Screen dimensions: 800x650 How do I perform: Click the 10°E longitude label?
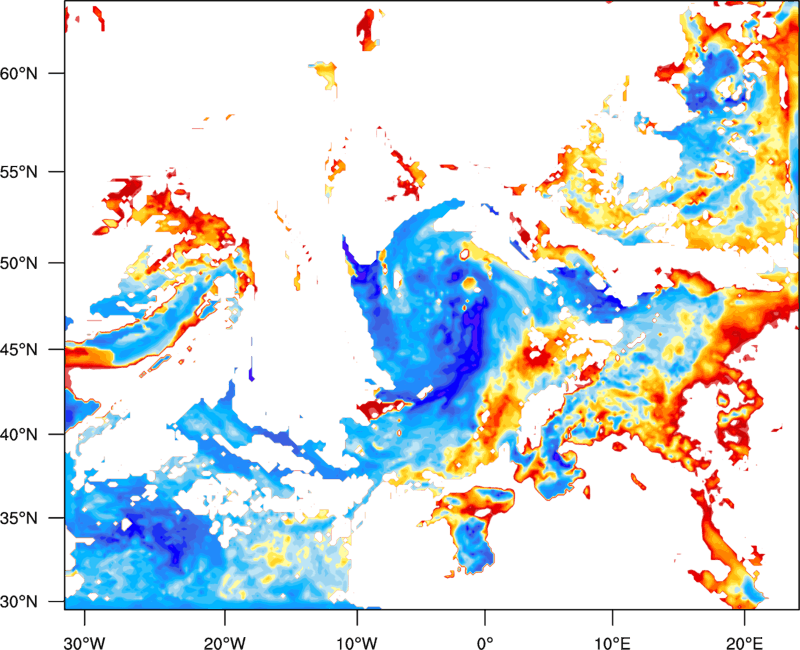(x=612, y=643)
